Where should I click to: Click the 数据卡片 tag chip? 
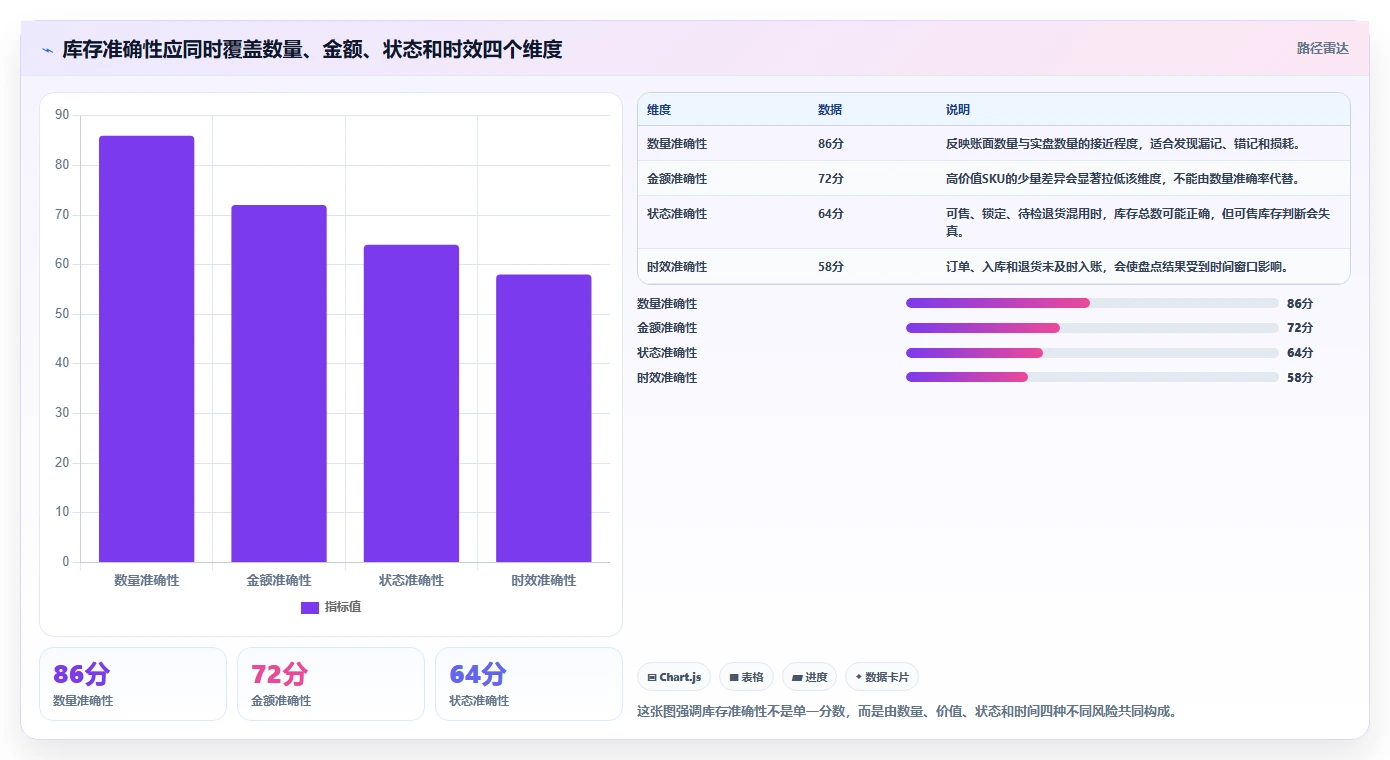click(882, 677)
